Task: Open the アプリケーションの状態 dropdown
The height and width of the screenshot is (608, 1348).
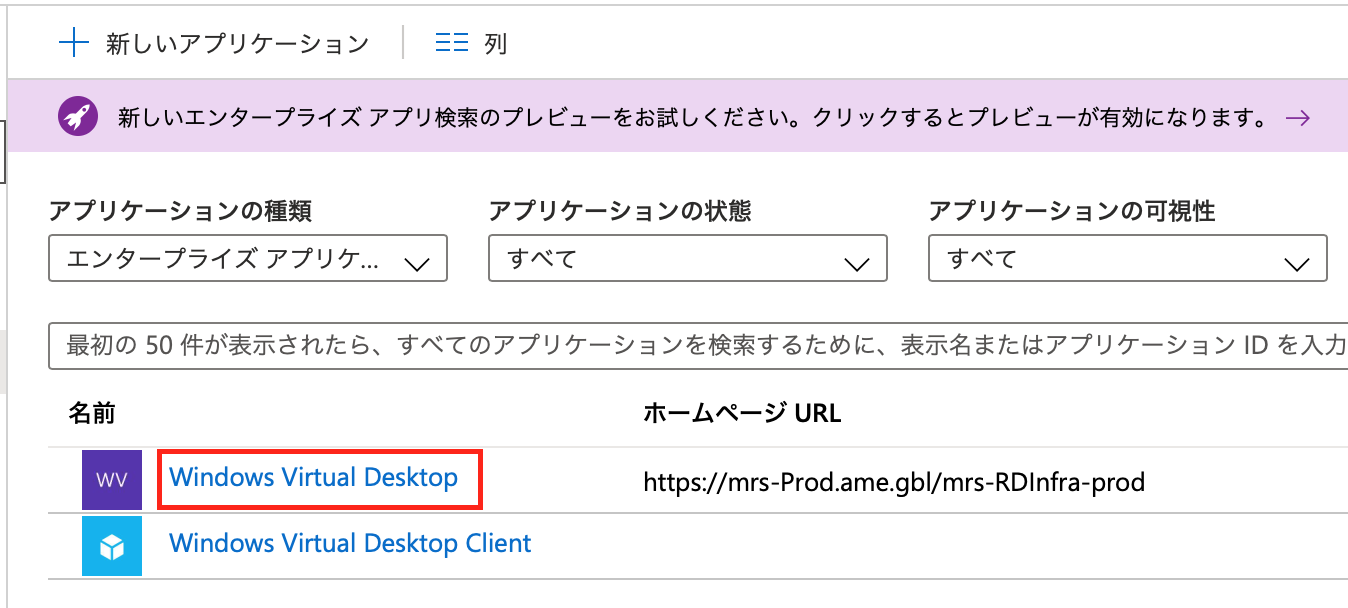Action: [x=687, y=258]
